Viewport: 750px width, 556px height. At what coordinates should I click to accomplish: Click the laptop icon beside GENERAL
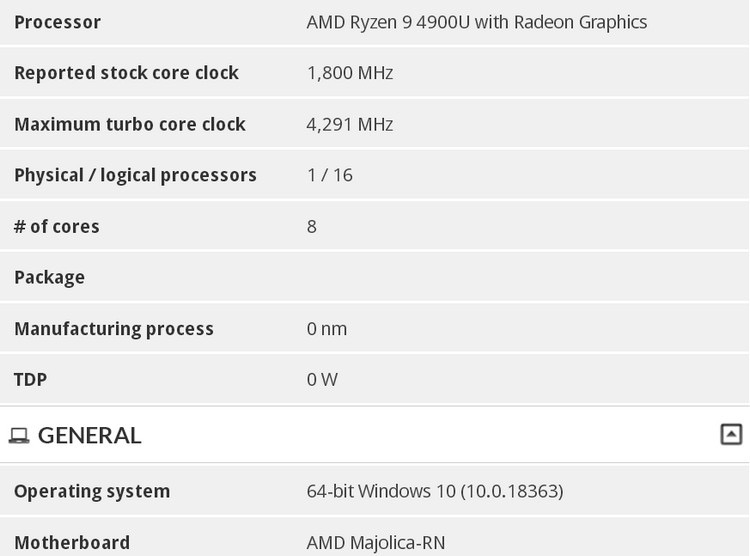19,436
